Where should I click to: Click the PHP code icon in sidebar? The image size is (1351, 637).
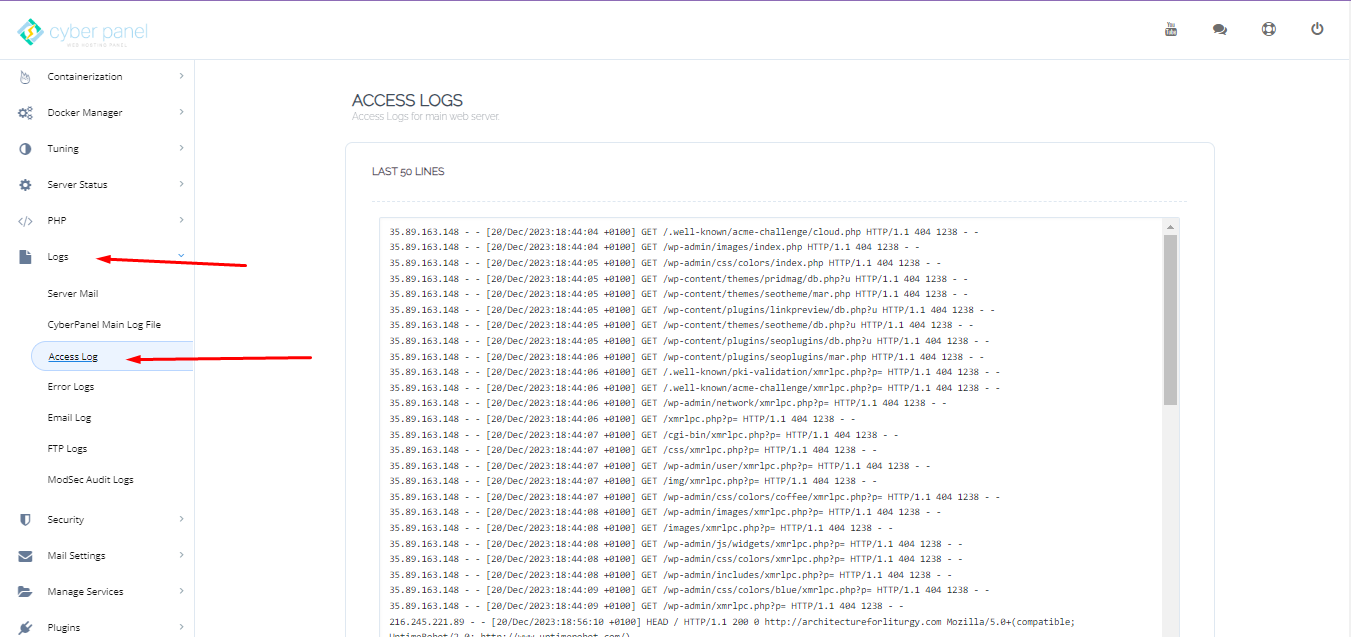(x=24, y=220)
